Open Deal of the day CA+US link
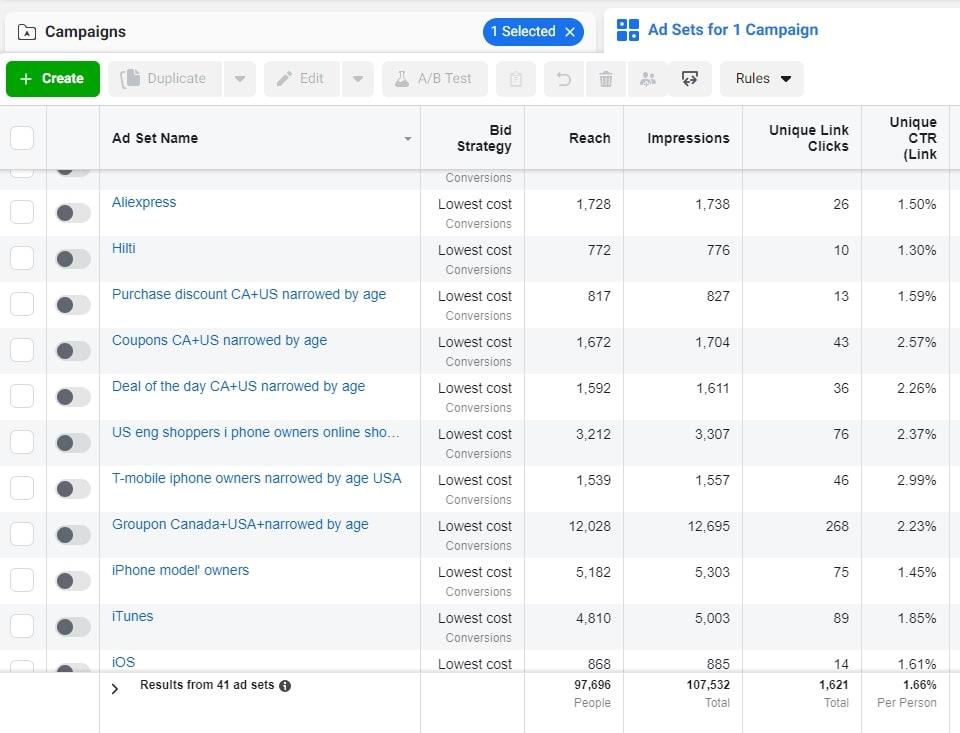The image size is (960, 733). coord(238,386)
